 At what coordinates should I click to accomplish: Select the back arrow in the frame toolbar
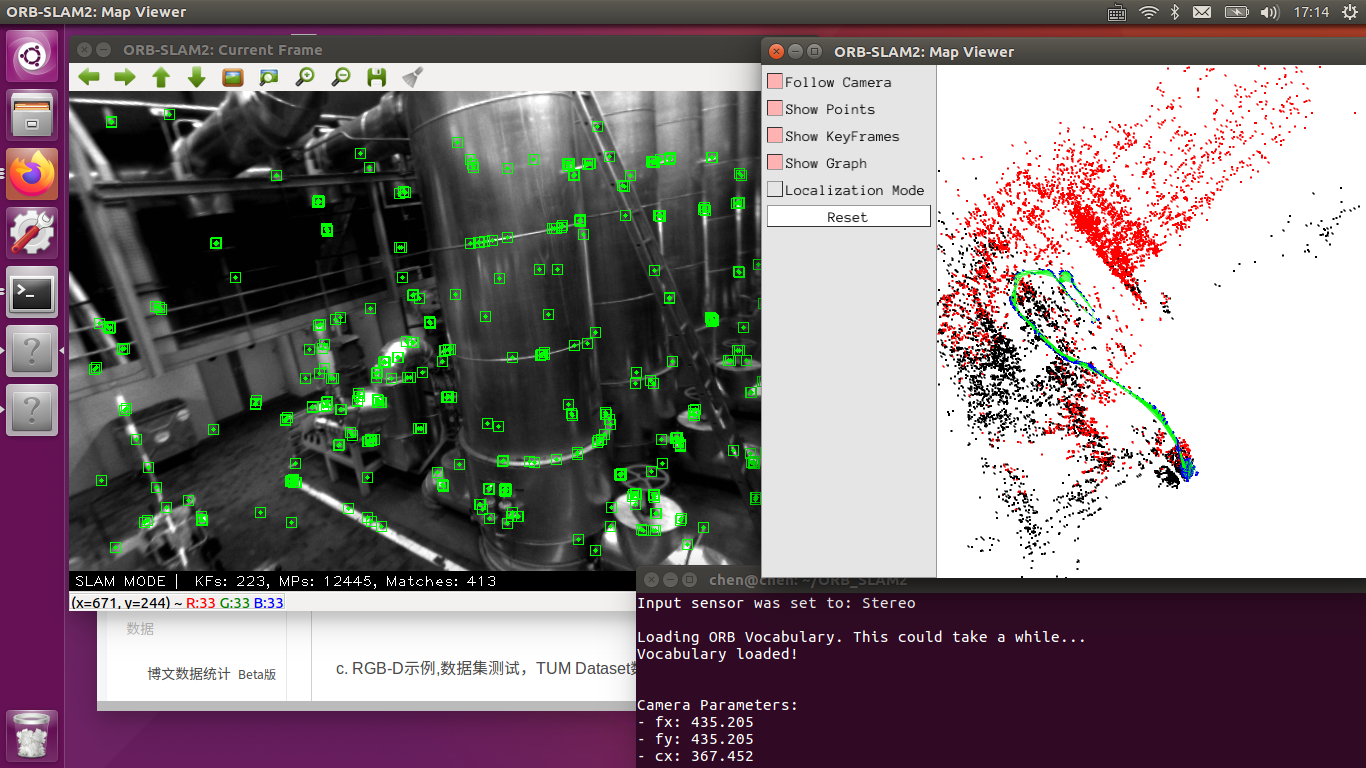coord(88,76)
